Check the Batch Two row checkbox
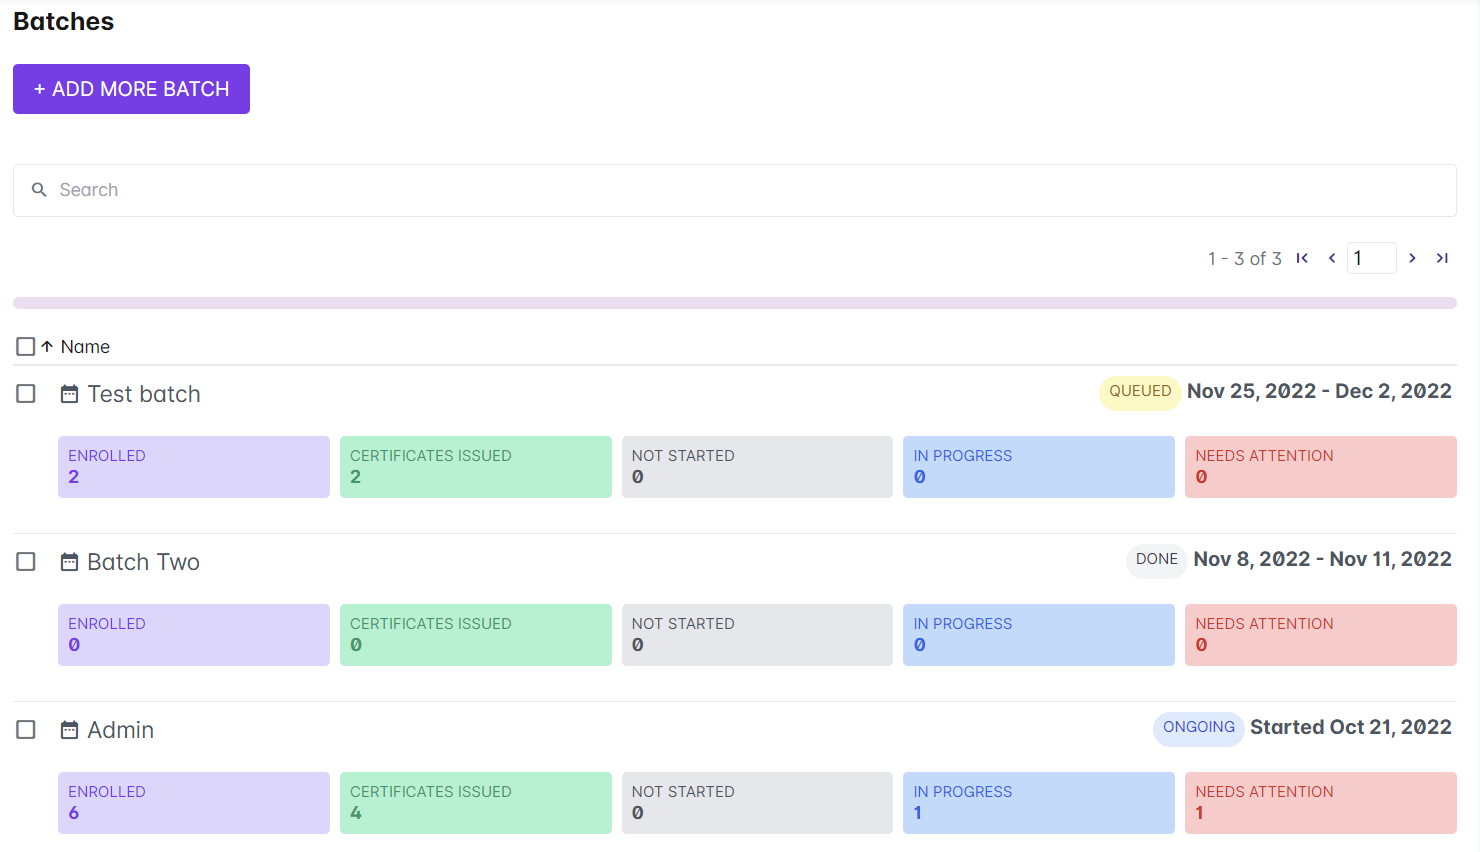 pos(26,562)
